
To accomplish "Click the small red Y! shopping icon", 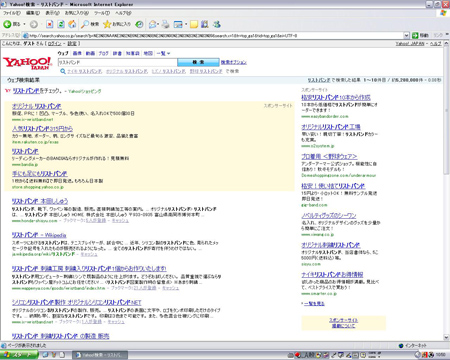I will [8, 91].
